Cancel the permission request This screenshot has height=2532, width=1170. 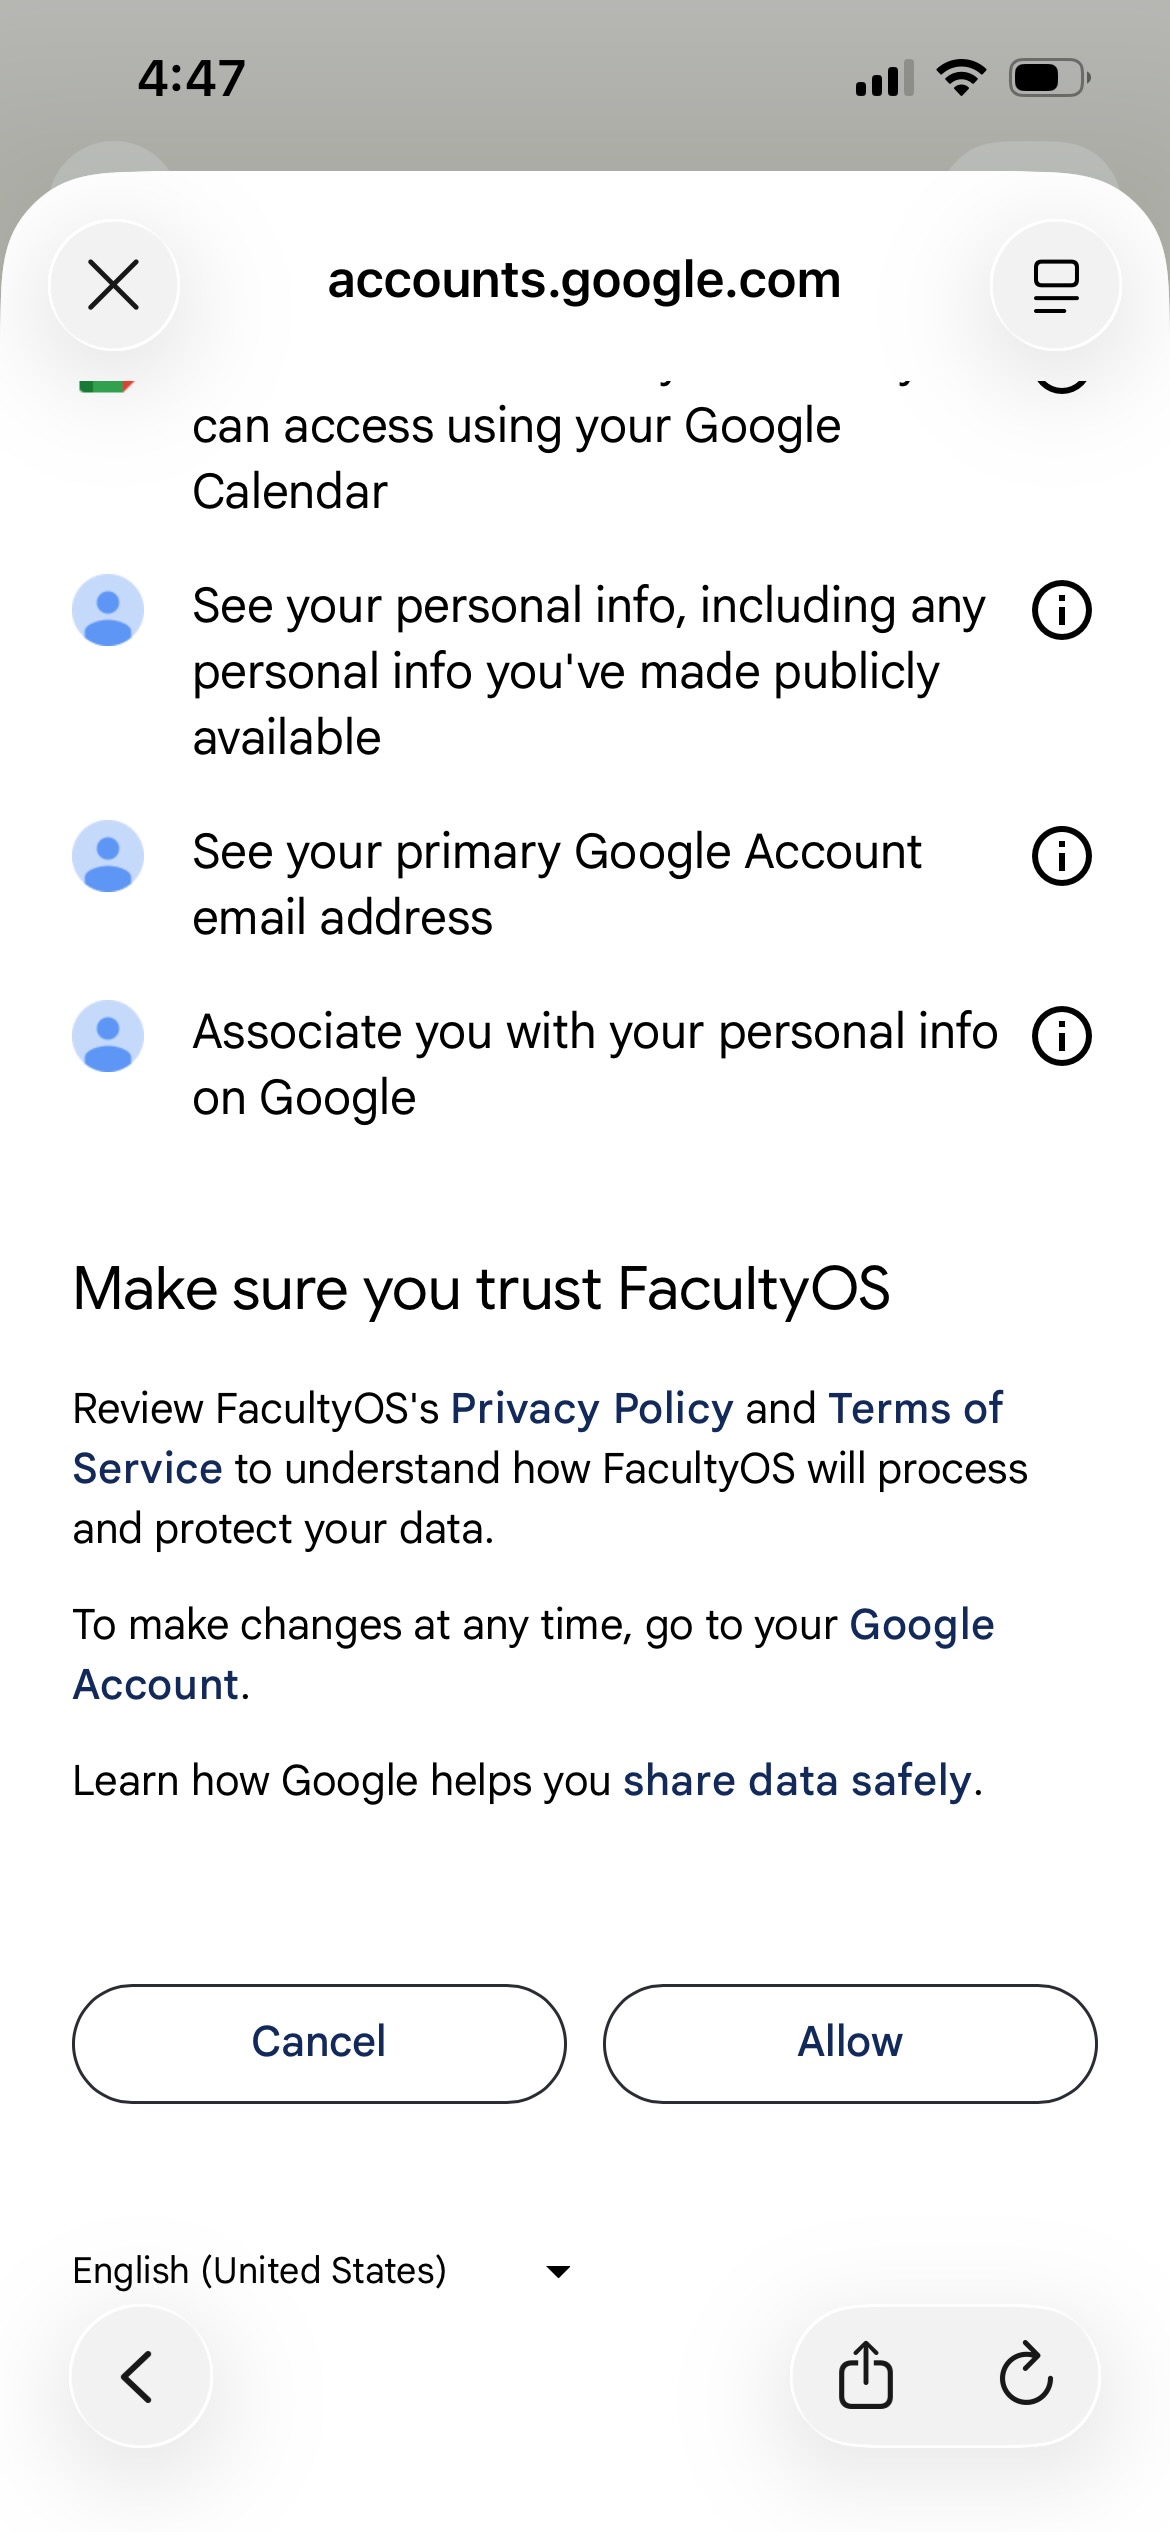point(319,2044)
